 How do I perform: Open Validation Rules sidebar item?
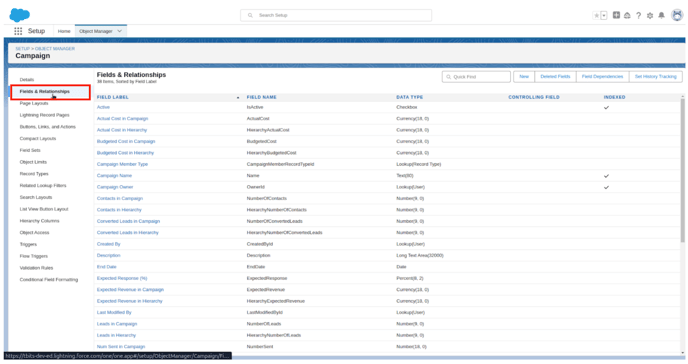click(x=36, y=268)
